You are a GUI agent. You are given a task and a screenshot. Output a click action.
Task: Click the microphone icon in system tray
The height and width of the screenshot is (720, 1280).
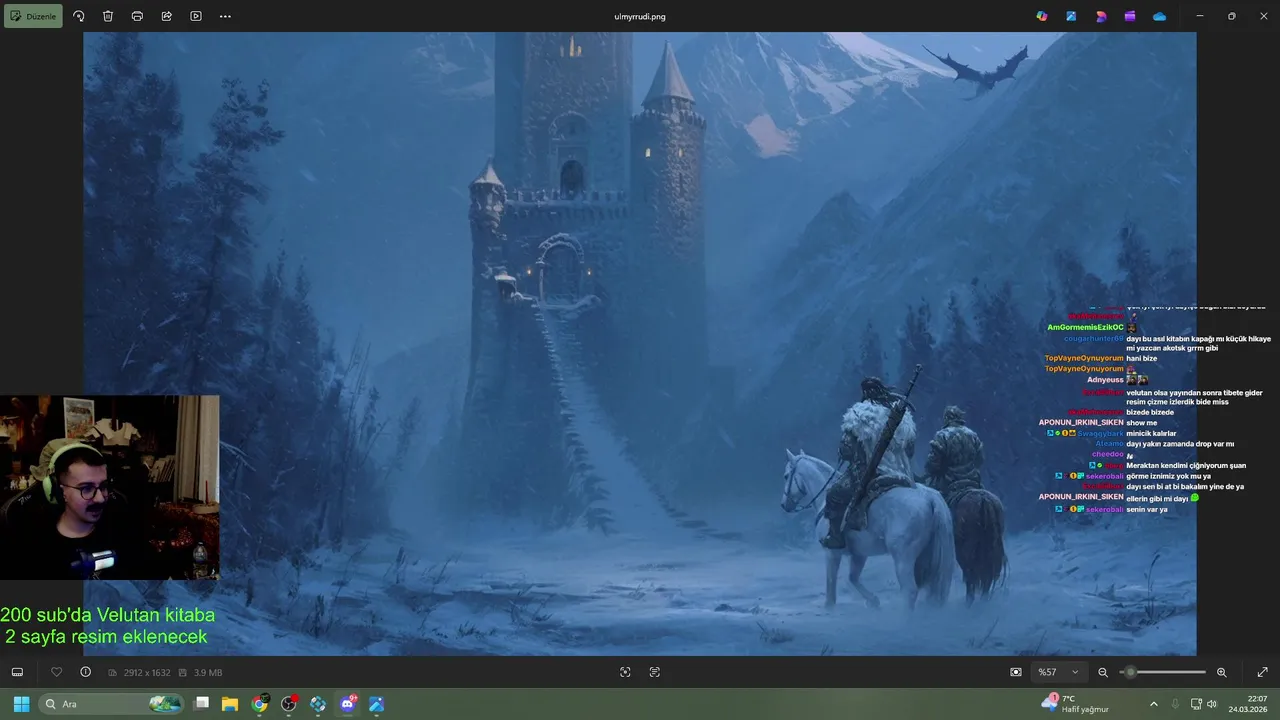pyautogui.click(x=1175, y=704)
